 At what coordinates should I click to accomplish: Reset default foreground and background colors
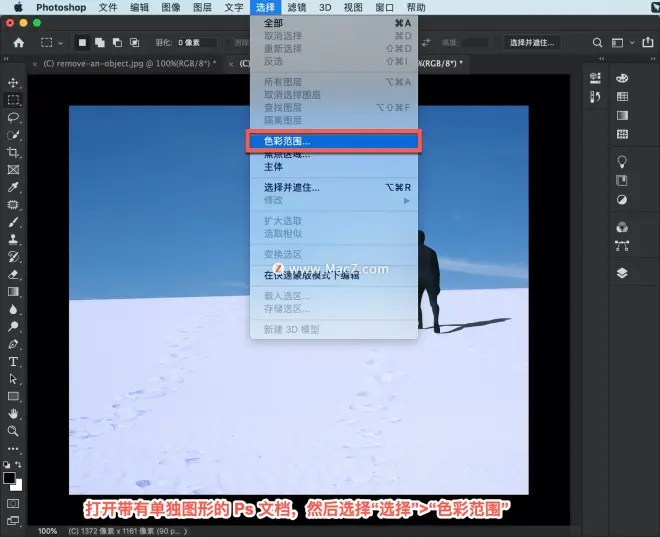tap(6, 465)
